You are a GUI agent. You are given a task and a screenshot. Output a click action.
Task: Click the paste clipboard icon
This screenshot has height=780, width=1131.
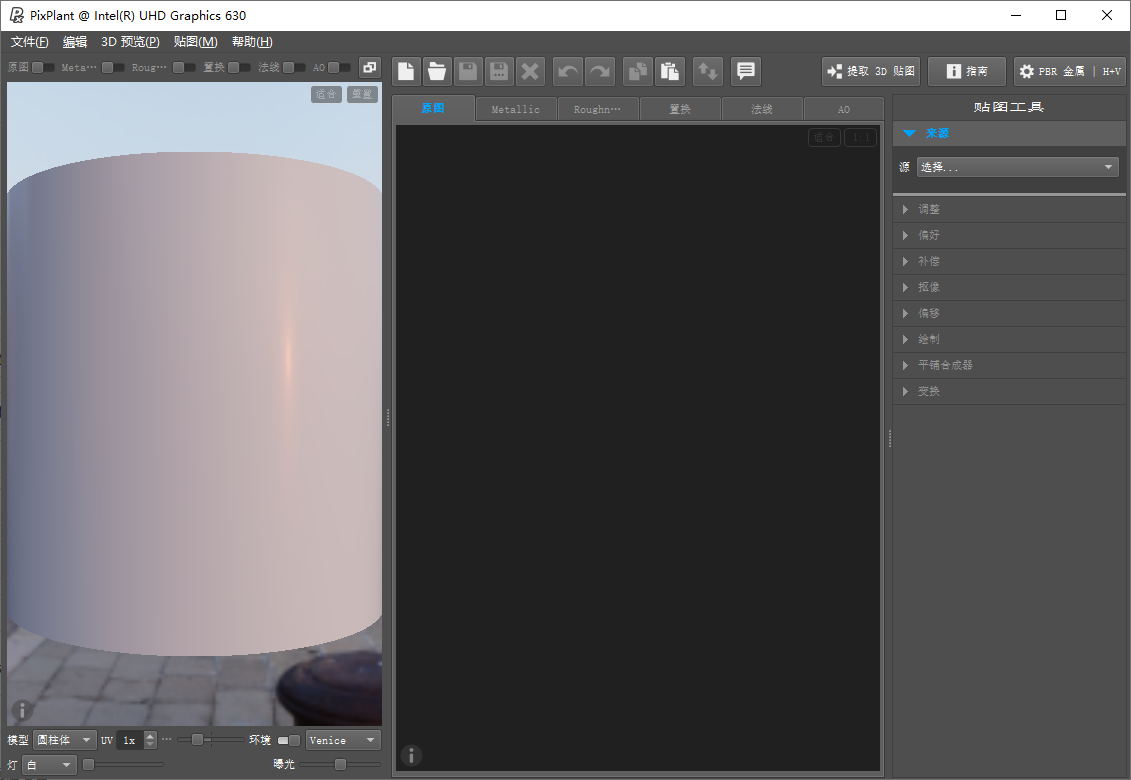pos(669,71)
